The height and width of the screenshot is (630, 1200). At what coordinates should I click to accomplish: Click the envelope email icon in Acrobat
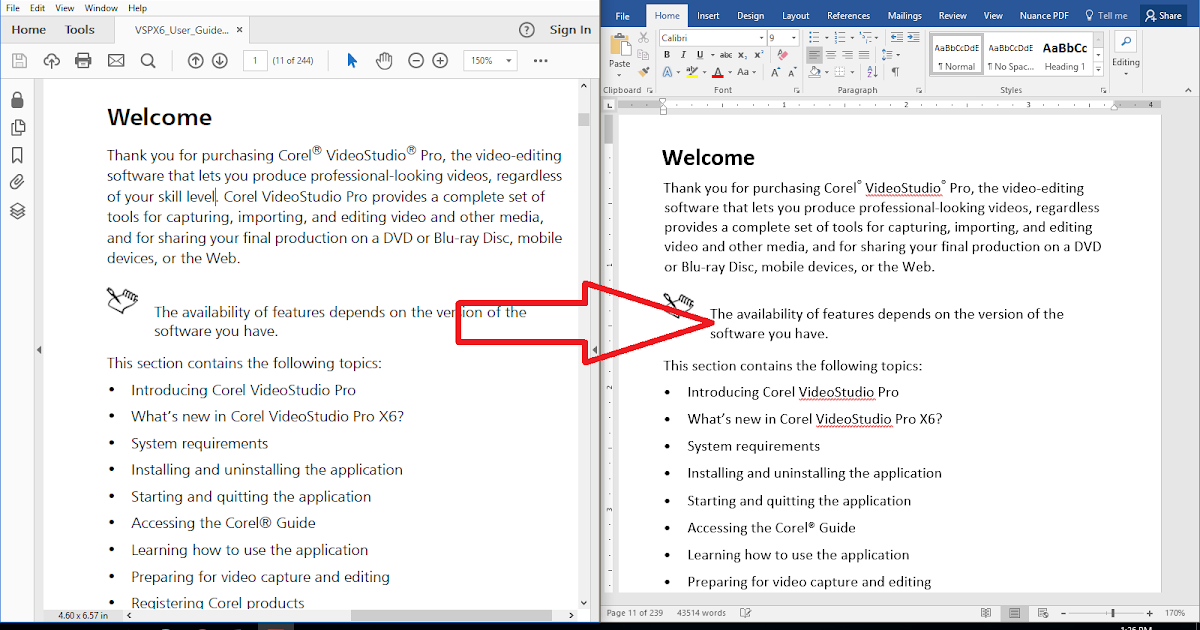[116, 61]
